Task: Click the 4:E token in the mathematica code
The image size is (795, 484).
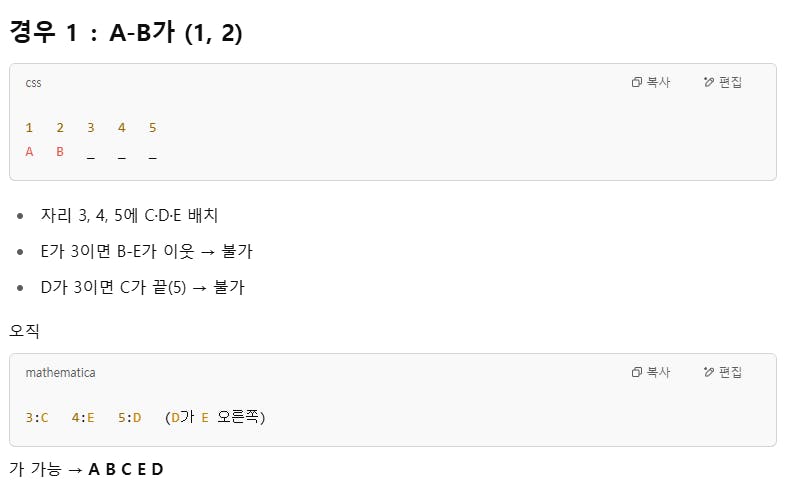Action: [x=83, y=418]
